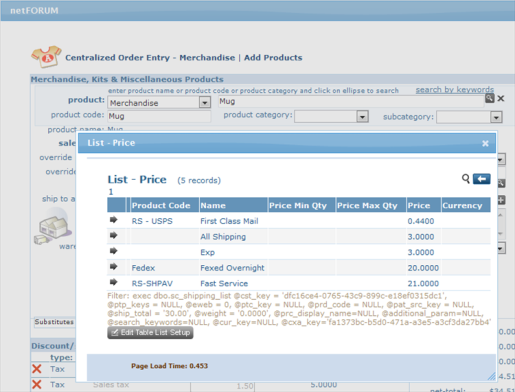
Task: Select the arrow icon for Fast Service row
Action: (114, 282)
